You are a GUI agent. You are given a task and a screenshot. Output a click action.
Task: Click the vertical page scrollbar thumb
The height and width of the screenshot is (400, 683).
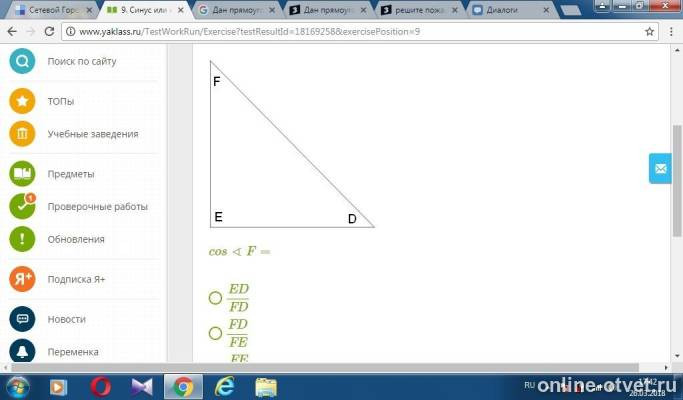coord(677,180)
